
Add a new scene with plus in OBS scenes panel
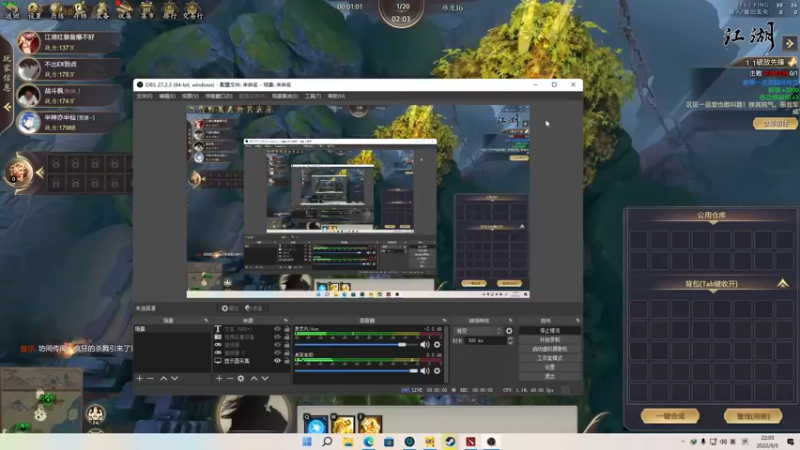139,378
